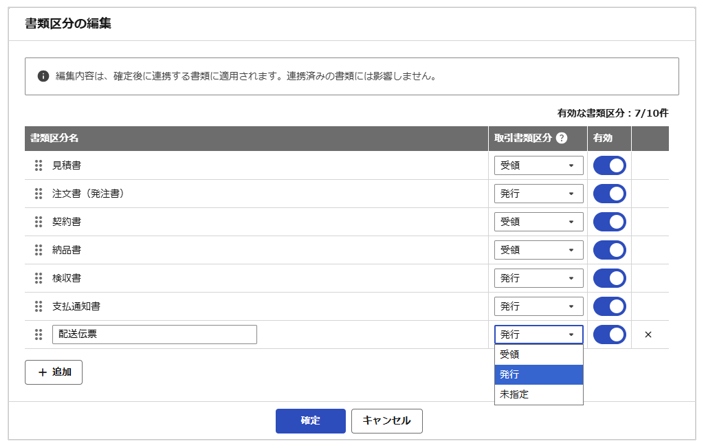
Task: Click drag handle for 納品書 row
Action: (39, 250)
